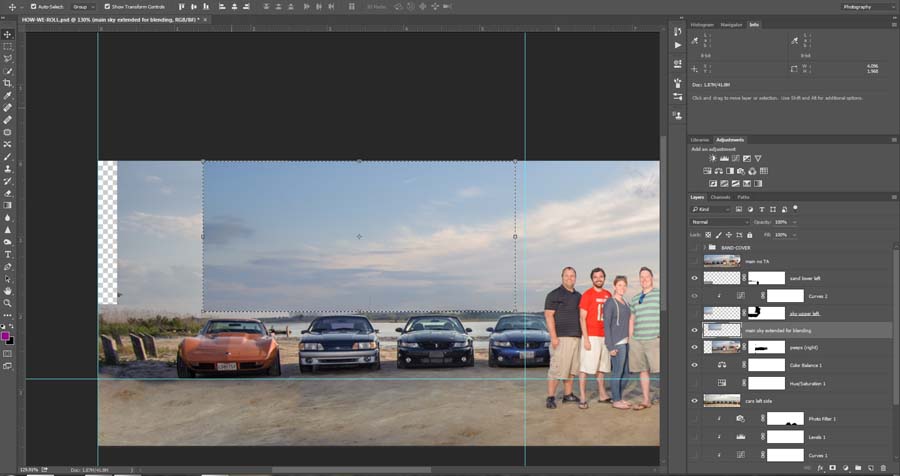This screenshot has height=476, width=900.
Task: Close the HOW-WE-ROLL.psd document tab
Action: point(205,19)
